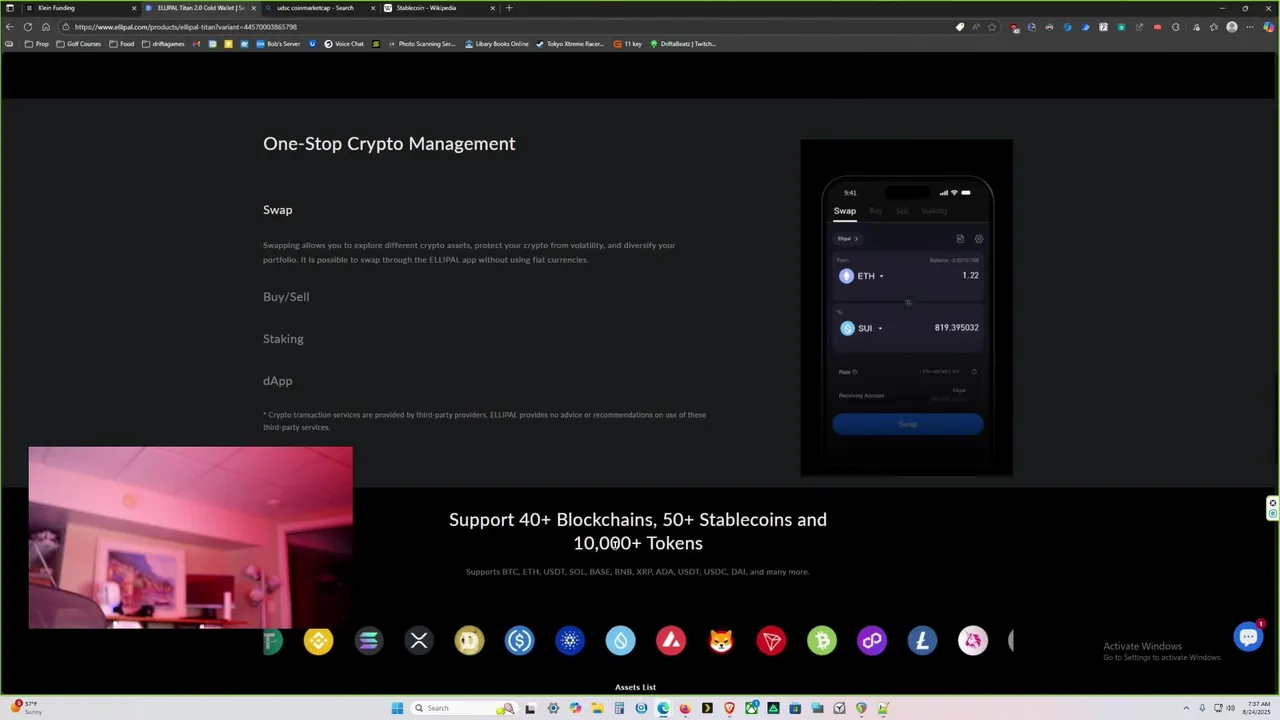
Task: Click the shopping price tag icon in address bar
Action: tap(960, 27)
